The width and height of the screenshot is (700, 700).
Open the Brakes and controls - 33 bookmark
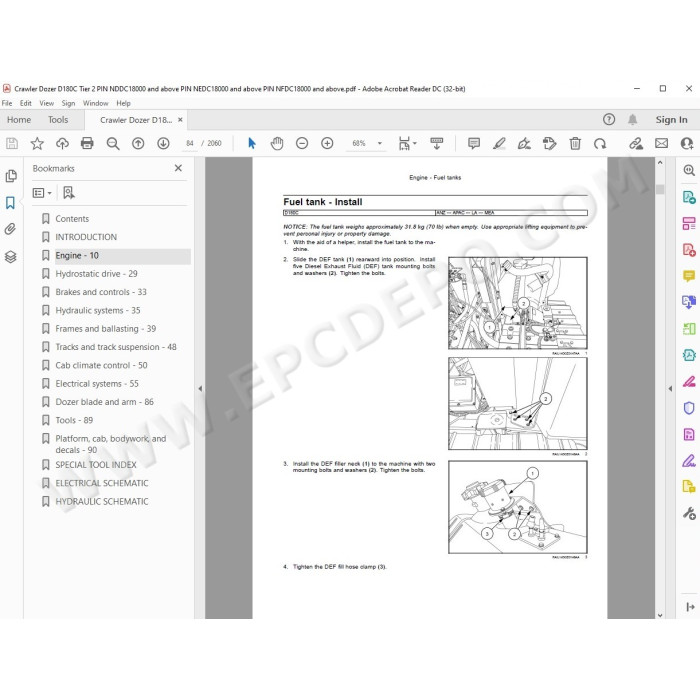101,292
